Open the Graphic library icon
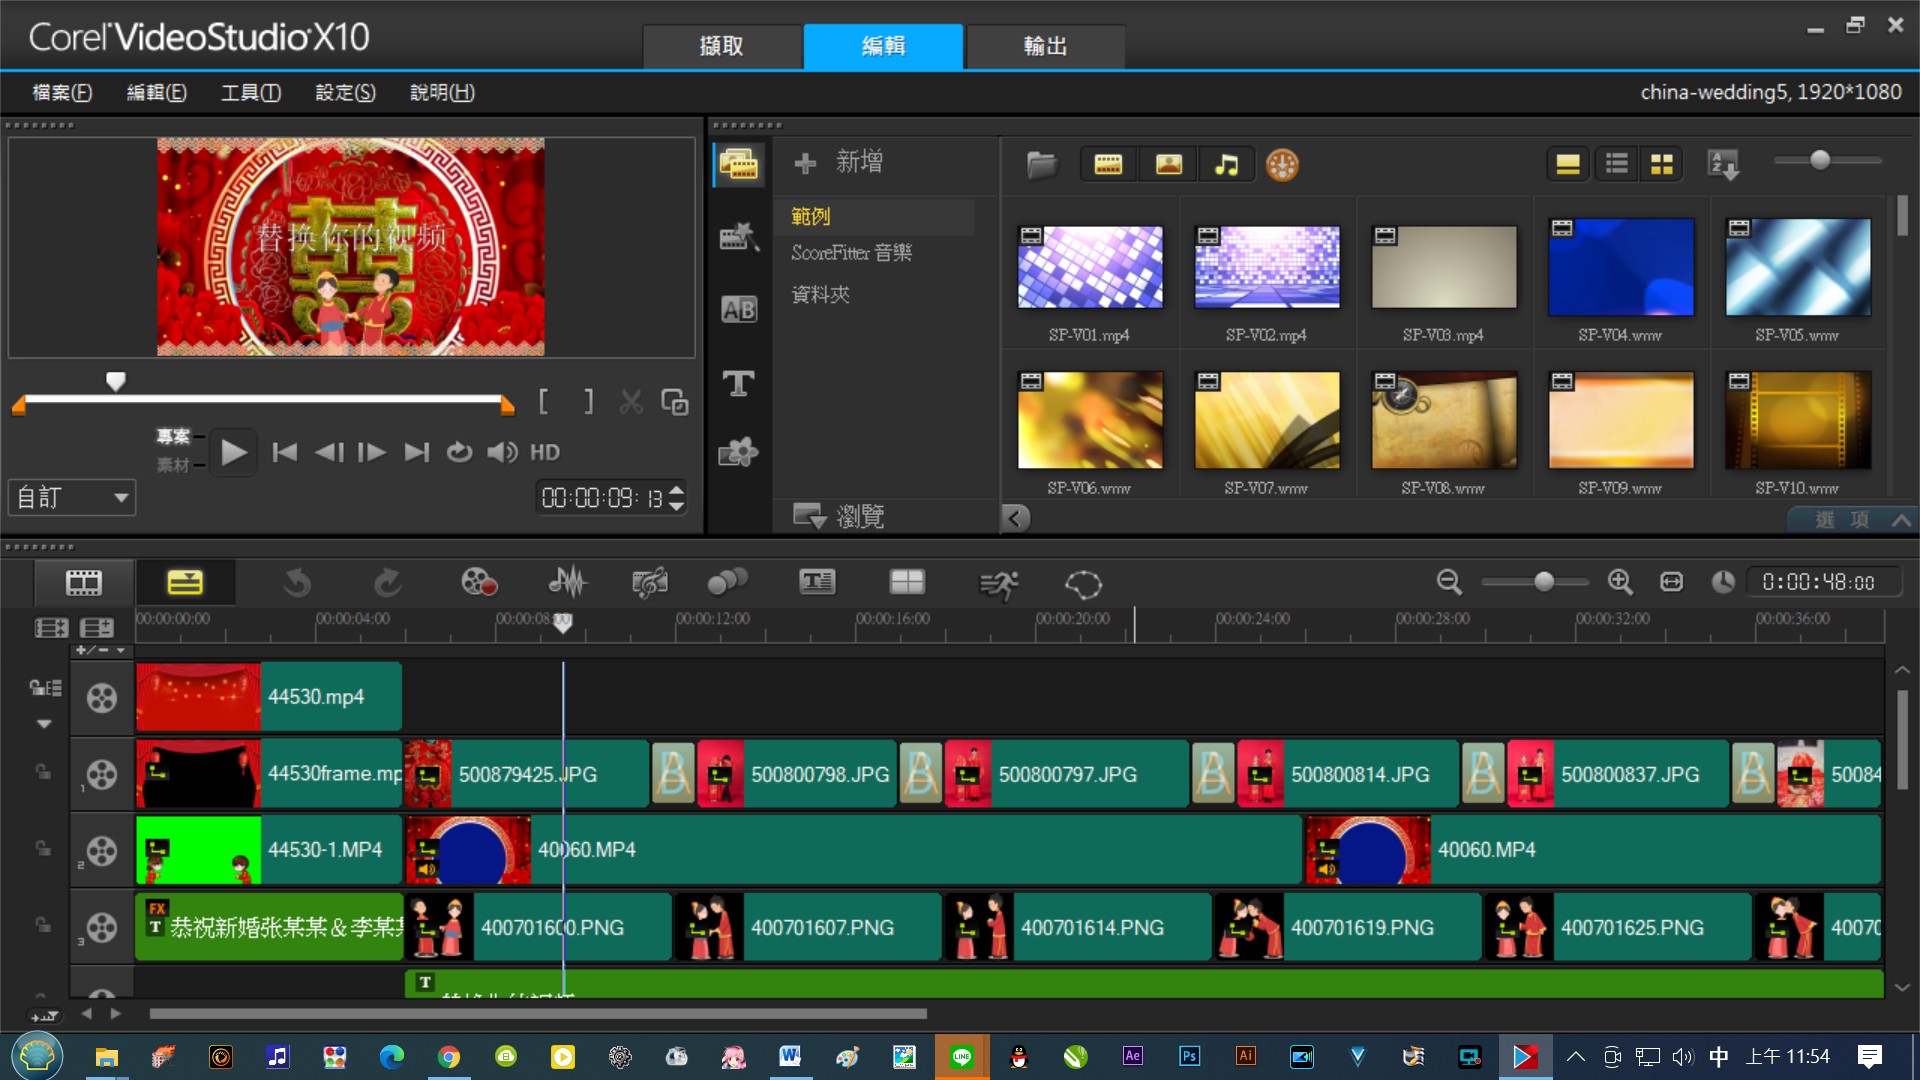1920x1080 pixels. point(739,453)
